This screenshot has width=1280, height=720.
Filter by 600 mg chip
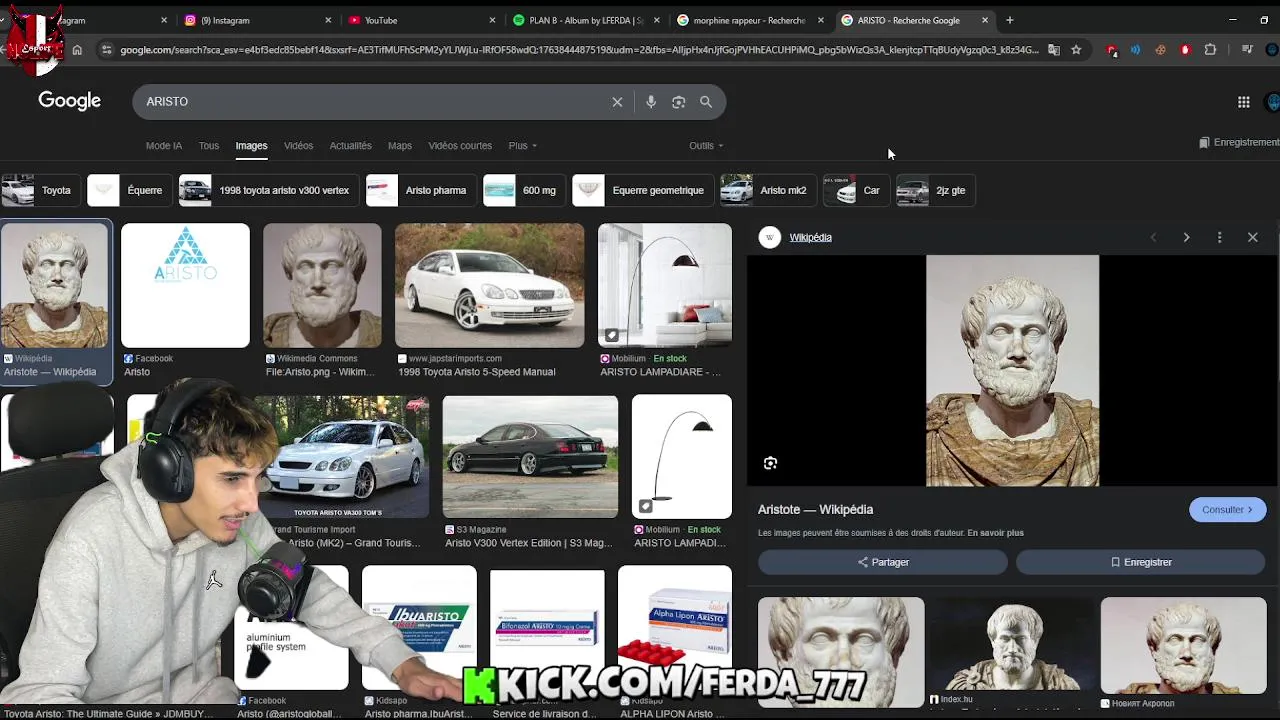pos(523,190)
